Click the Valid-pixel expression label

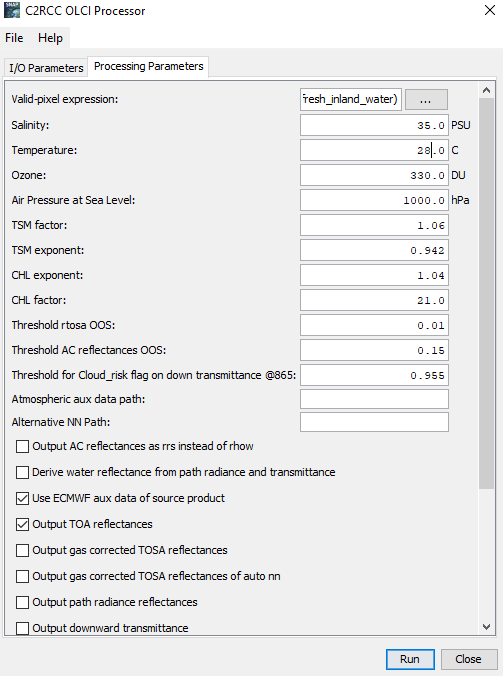(x=65, y=100)
